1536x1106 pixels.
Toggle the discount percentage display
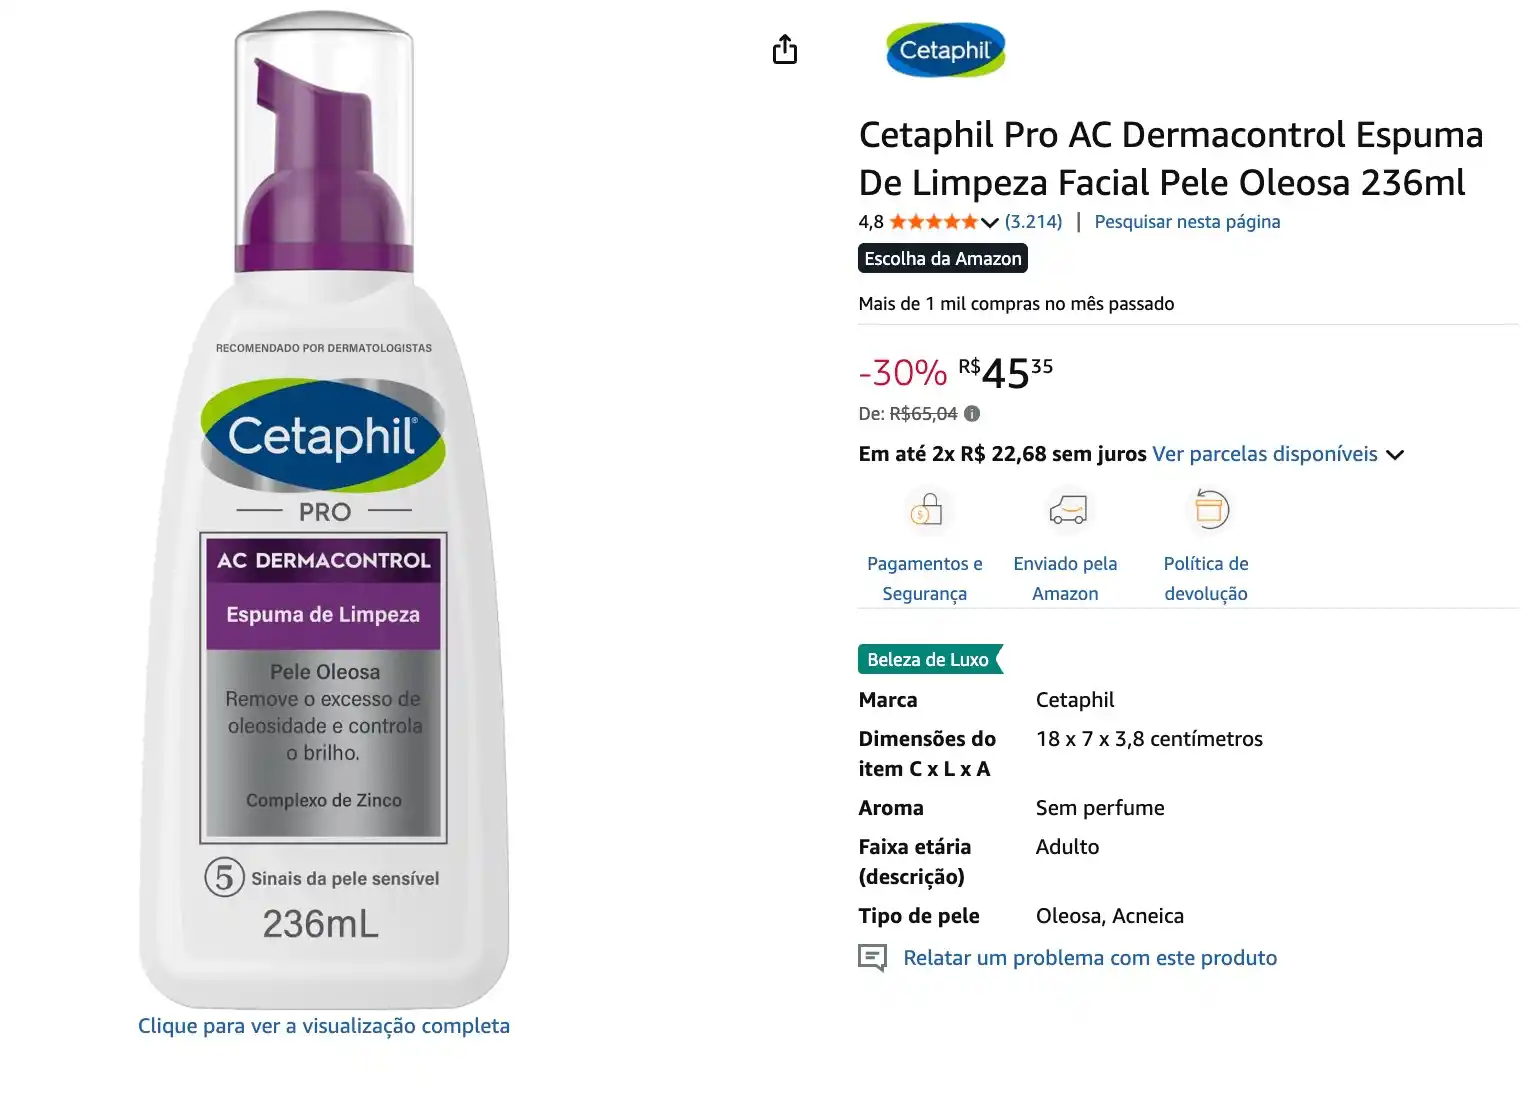coord(901,372)
